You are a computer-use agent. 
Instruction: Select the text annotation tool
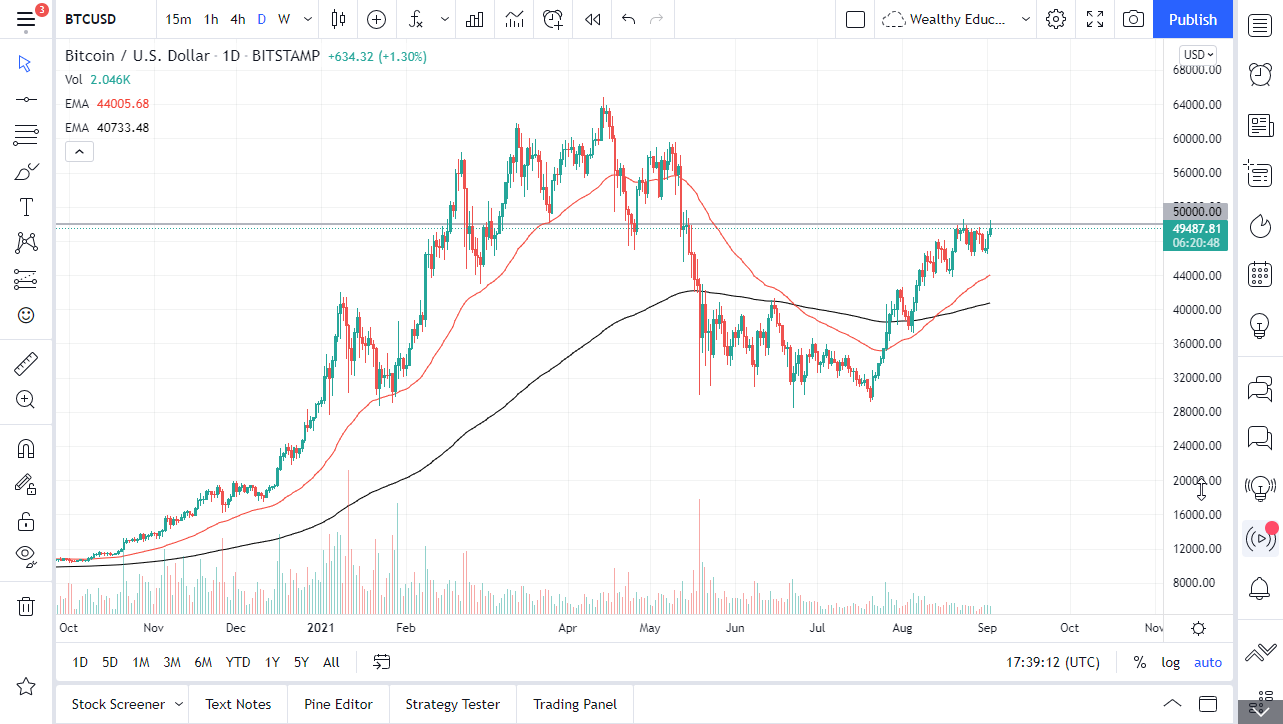click(25, 206)
